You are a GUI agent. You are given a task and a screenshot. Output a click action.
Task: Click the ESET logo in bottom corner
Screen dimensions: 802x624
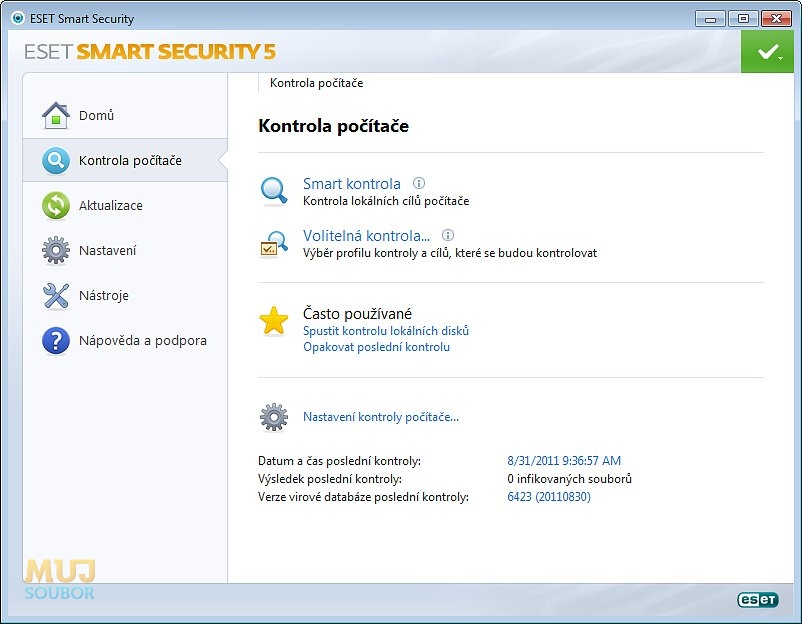(x=758, y=599)
